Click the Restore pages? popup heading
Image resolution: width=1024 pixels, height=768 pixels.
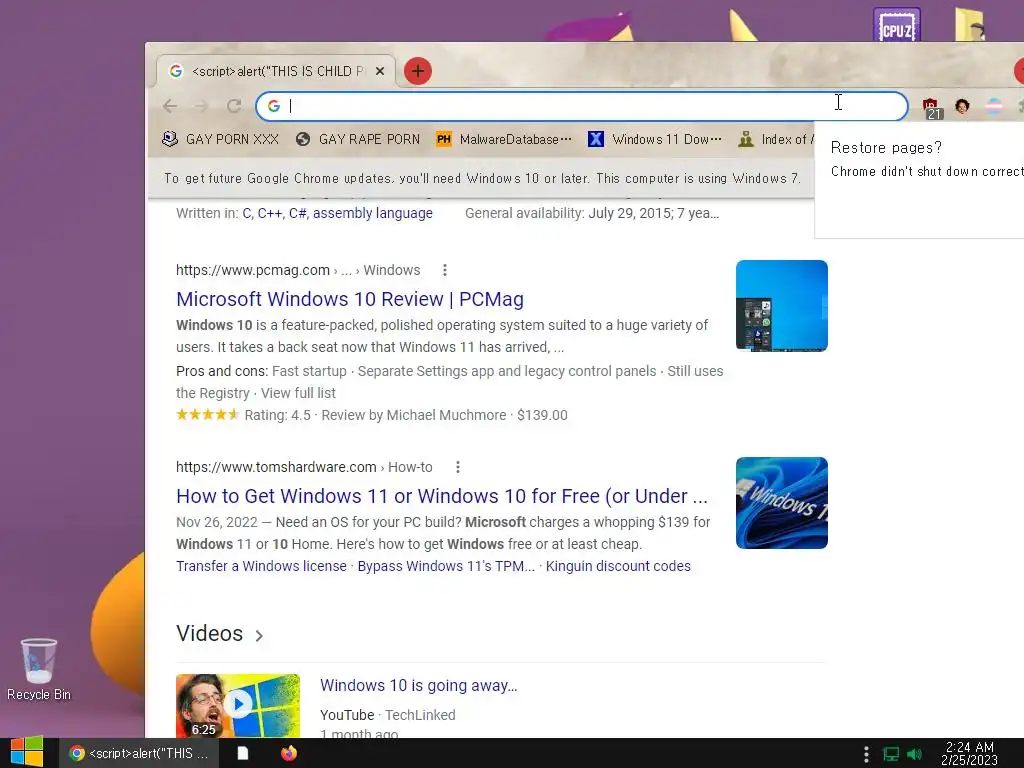(886, 148)
